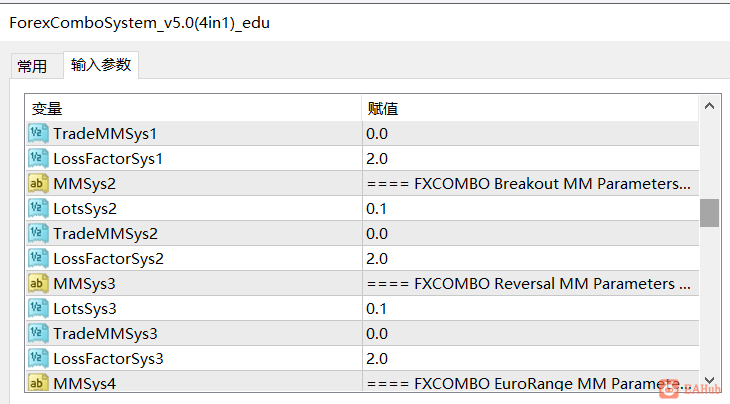The image size is (730, 404).
Task: Click the MMSys2 string variable icon
Action: click(38, 184)
